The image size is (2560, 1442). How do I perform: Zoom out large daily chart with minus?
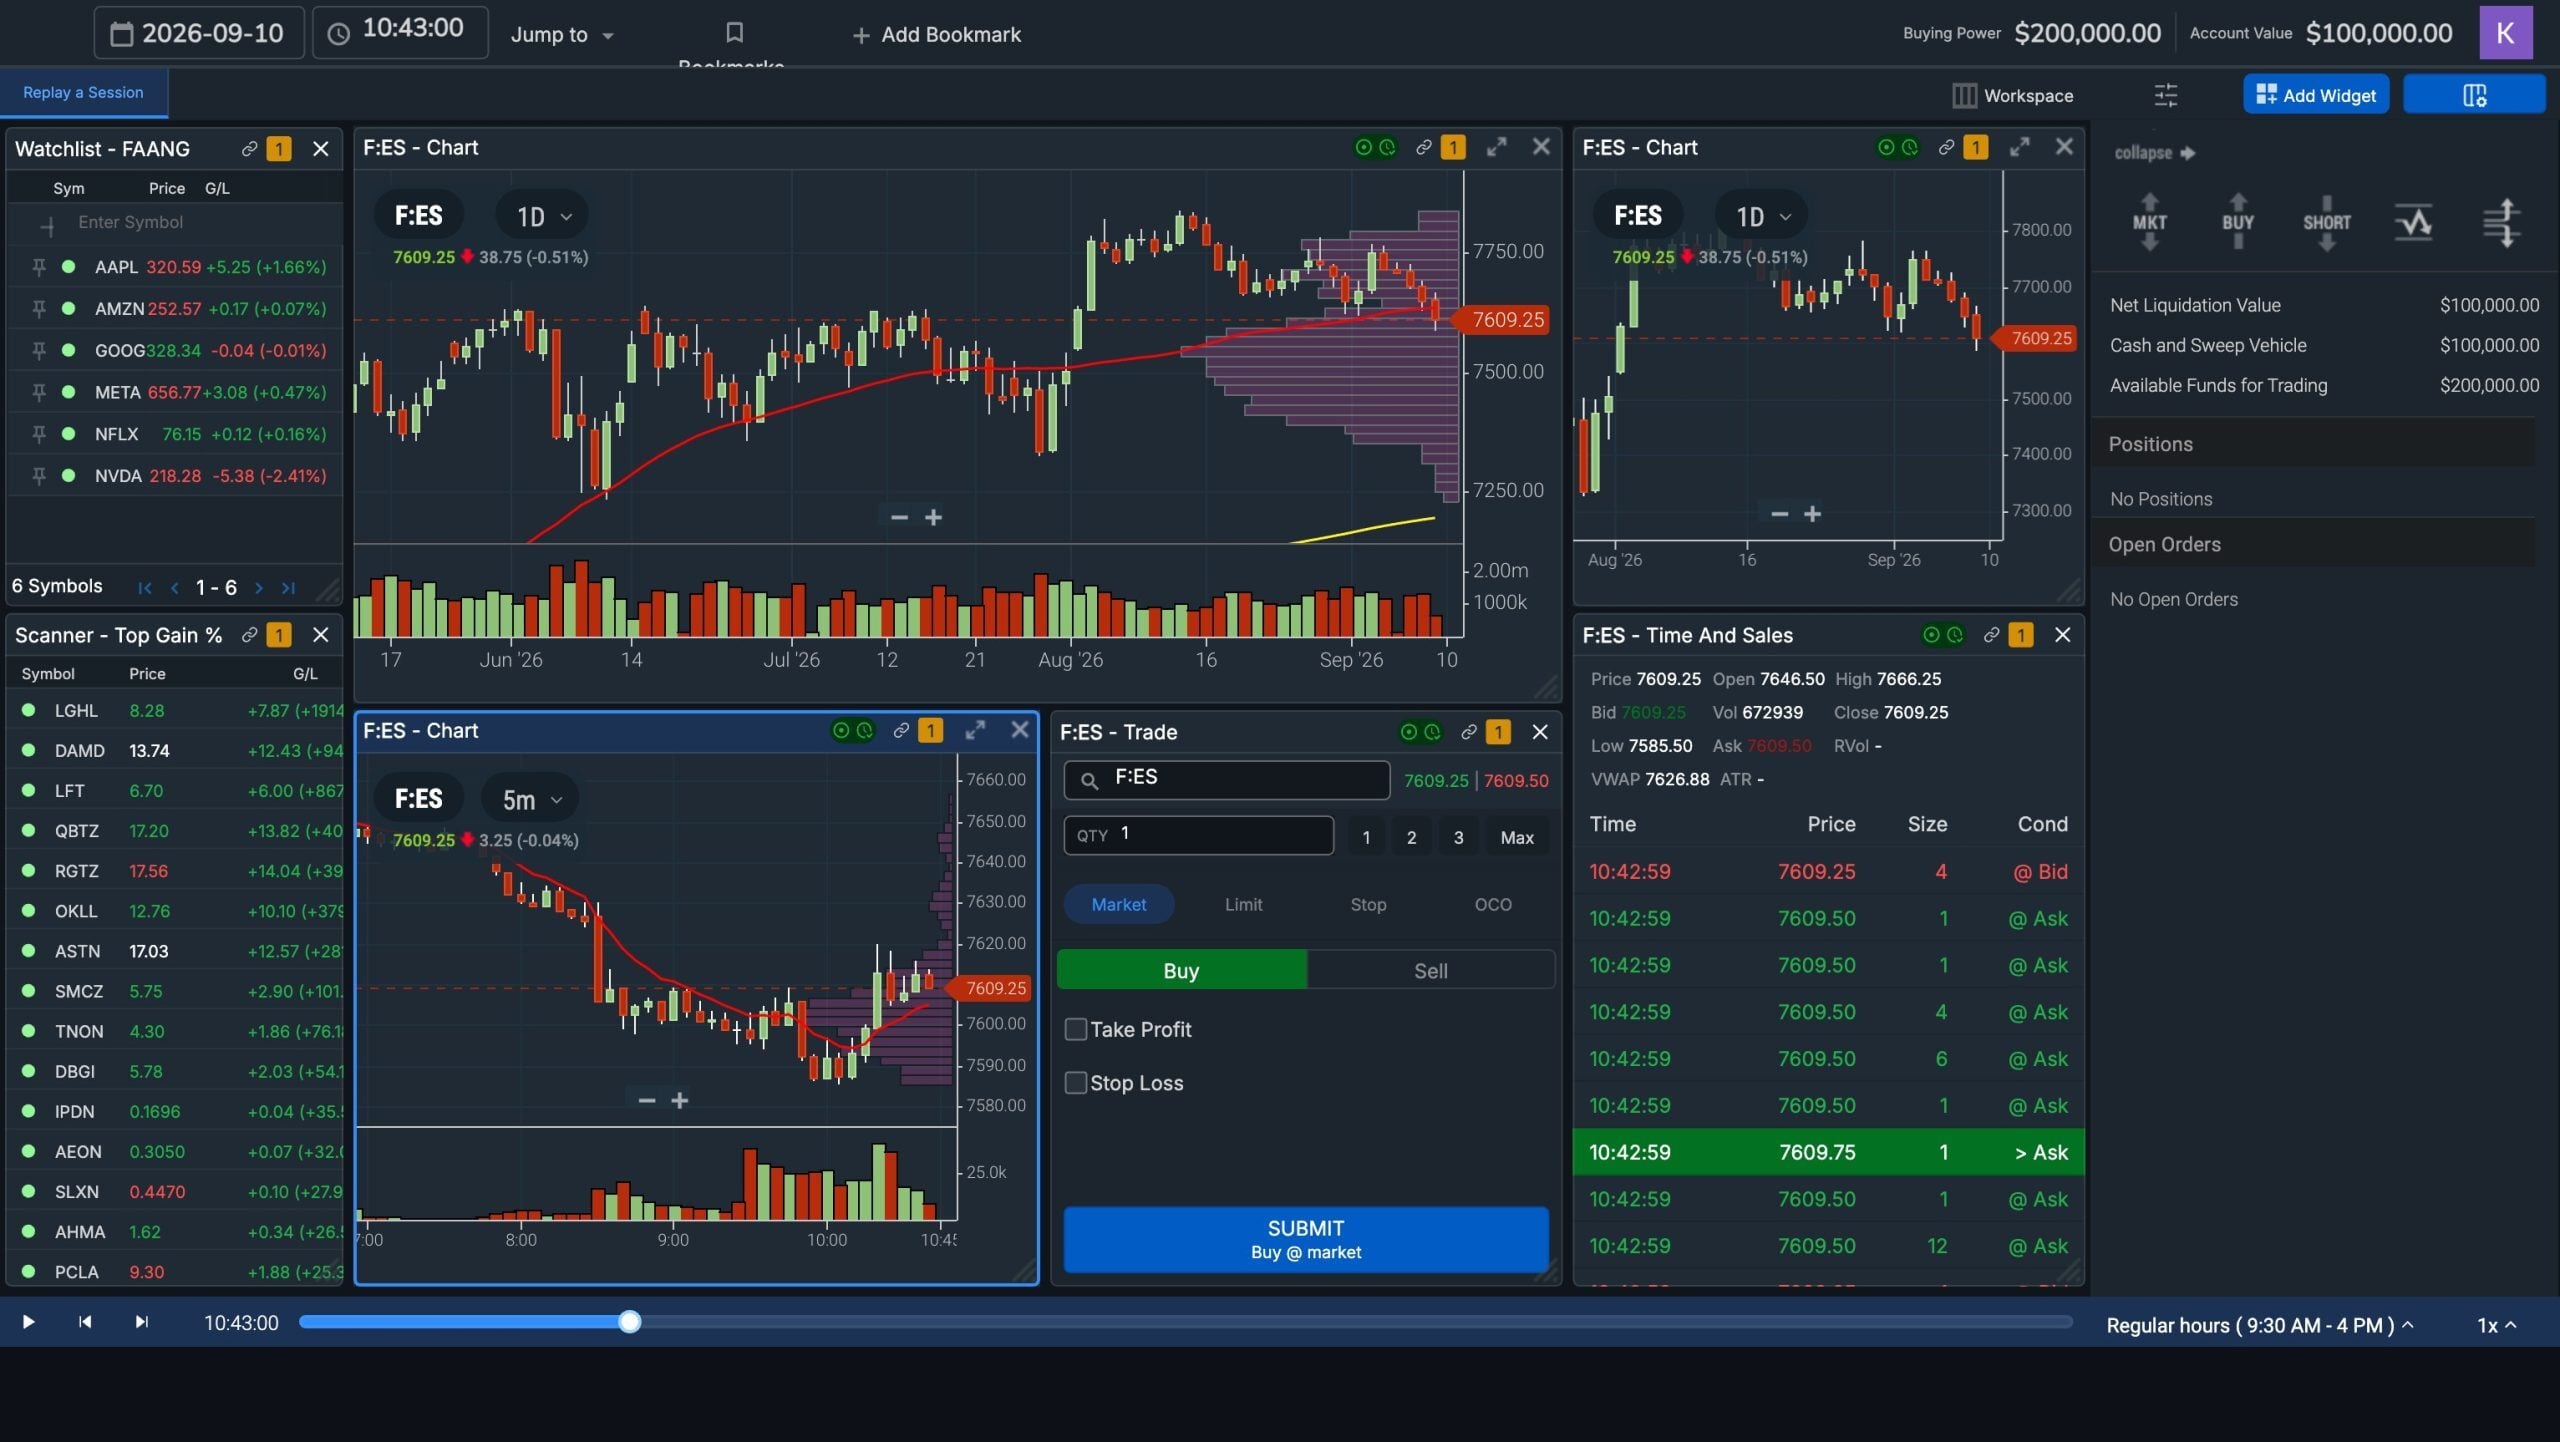tap(899, 517)
